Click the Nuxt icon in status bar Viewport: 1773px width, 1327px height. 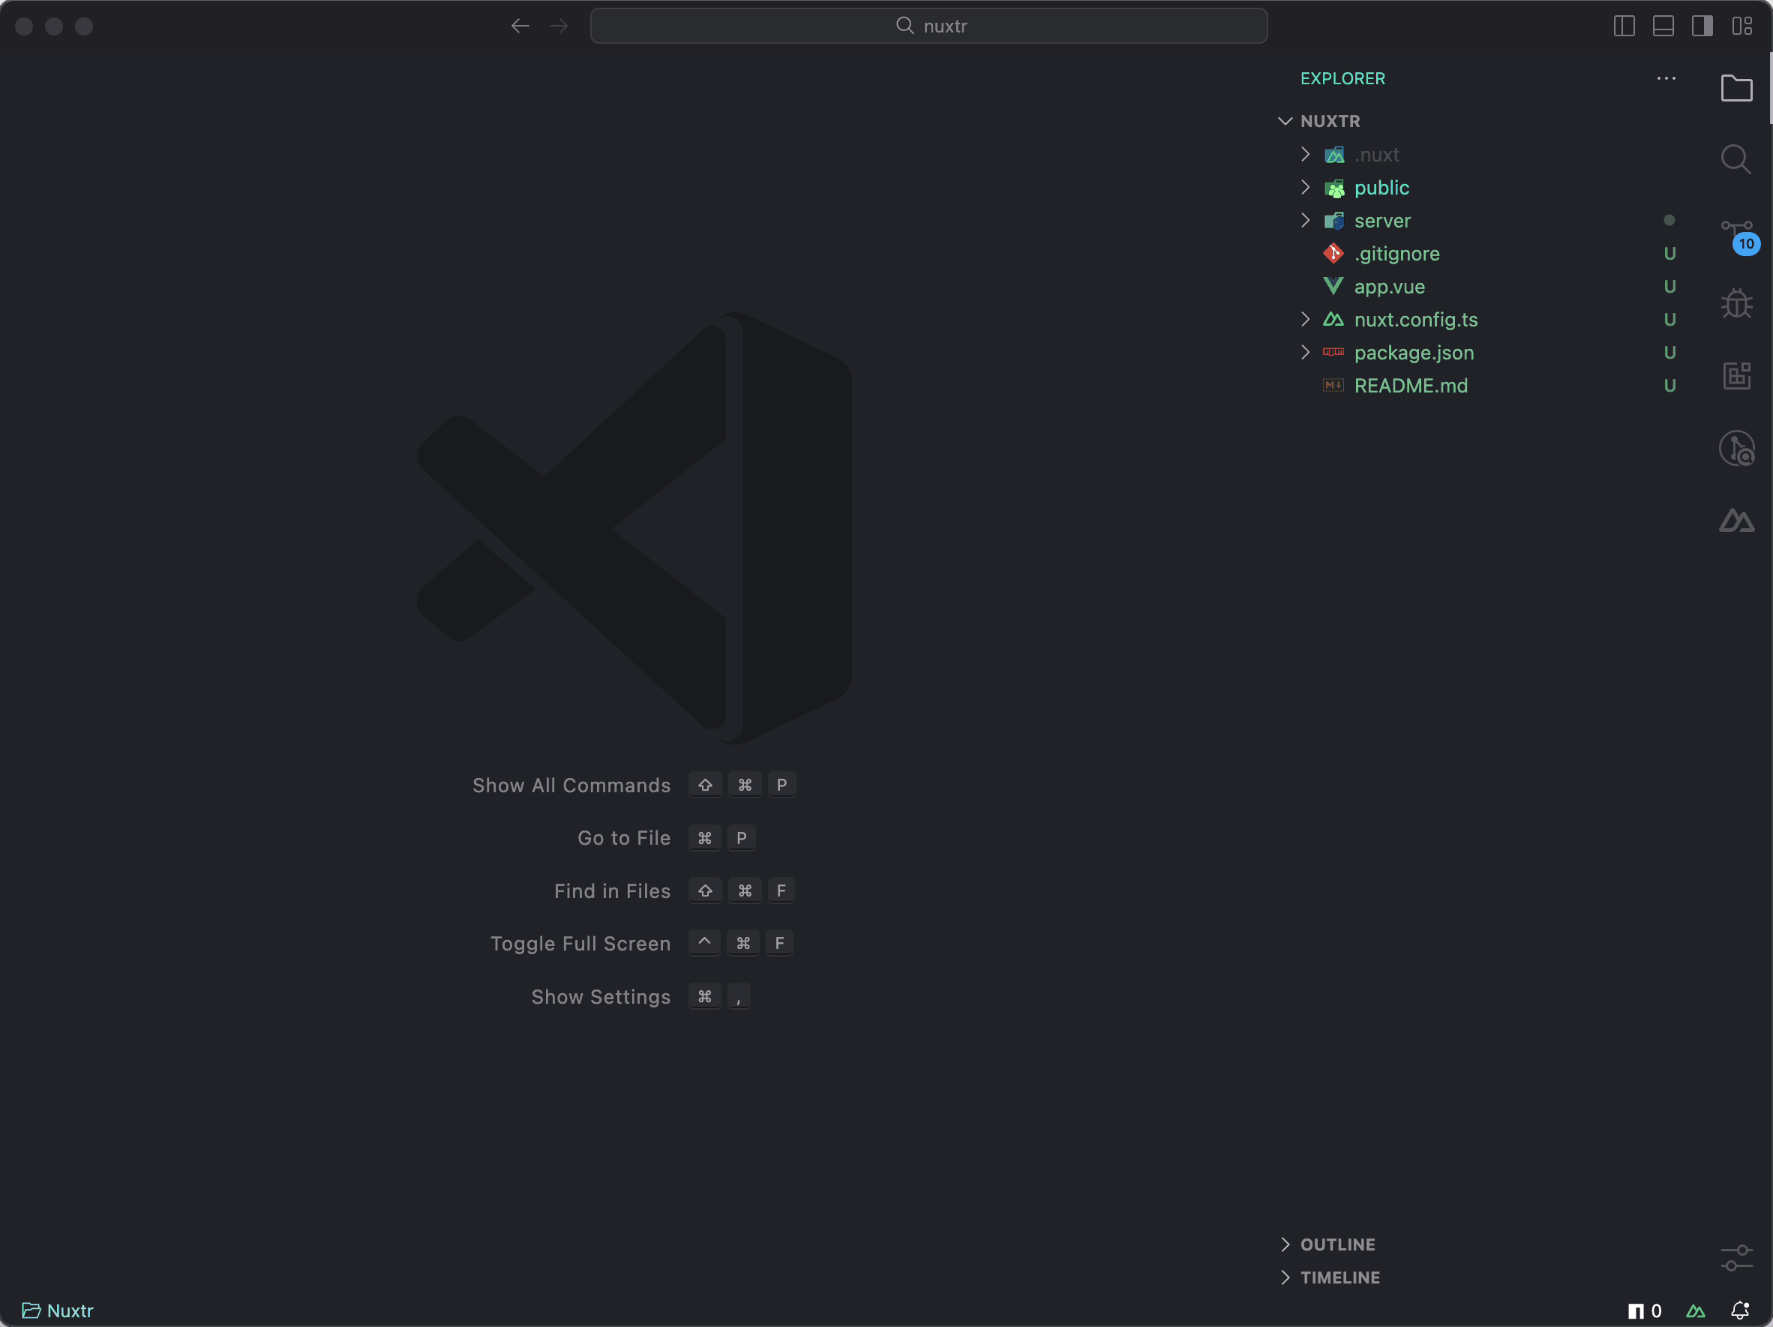click(1696, 1311)
